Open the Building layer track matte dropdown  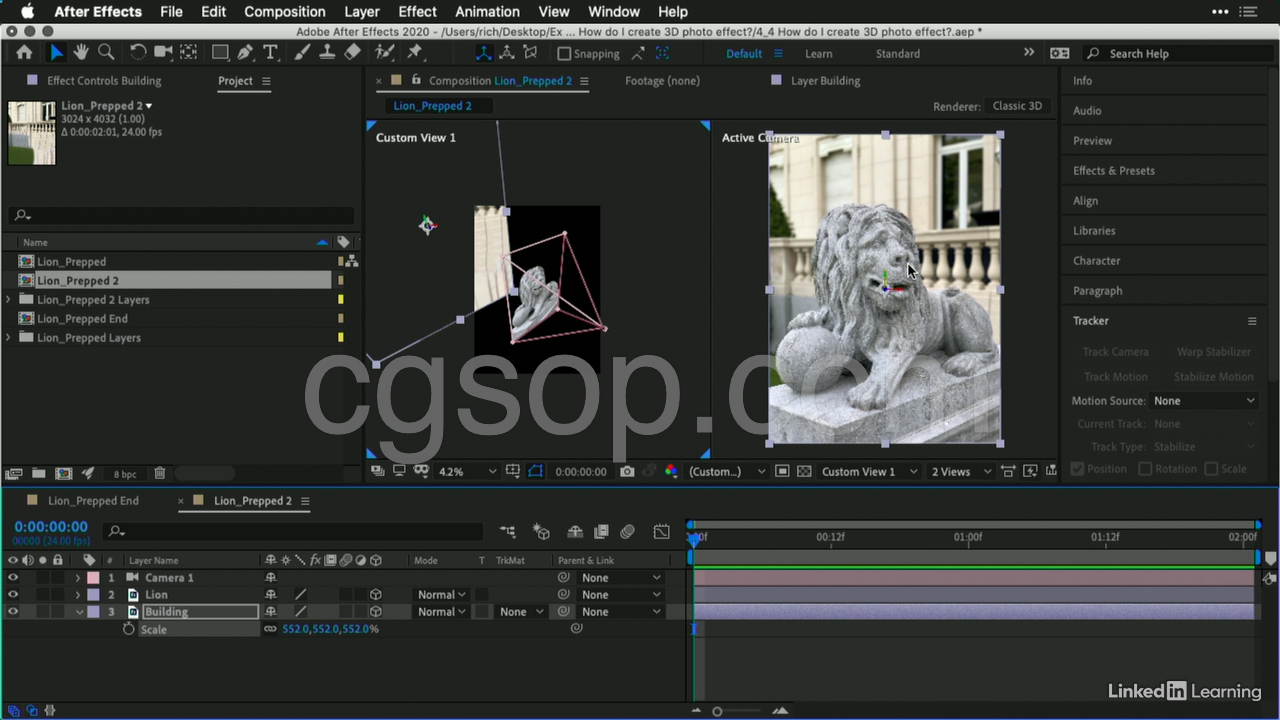(522, 612)
